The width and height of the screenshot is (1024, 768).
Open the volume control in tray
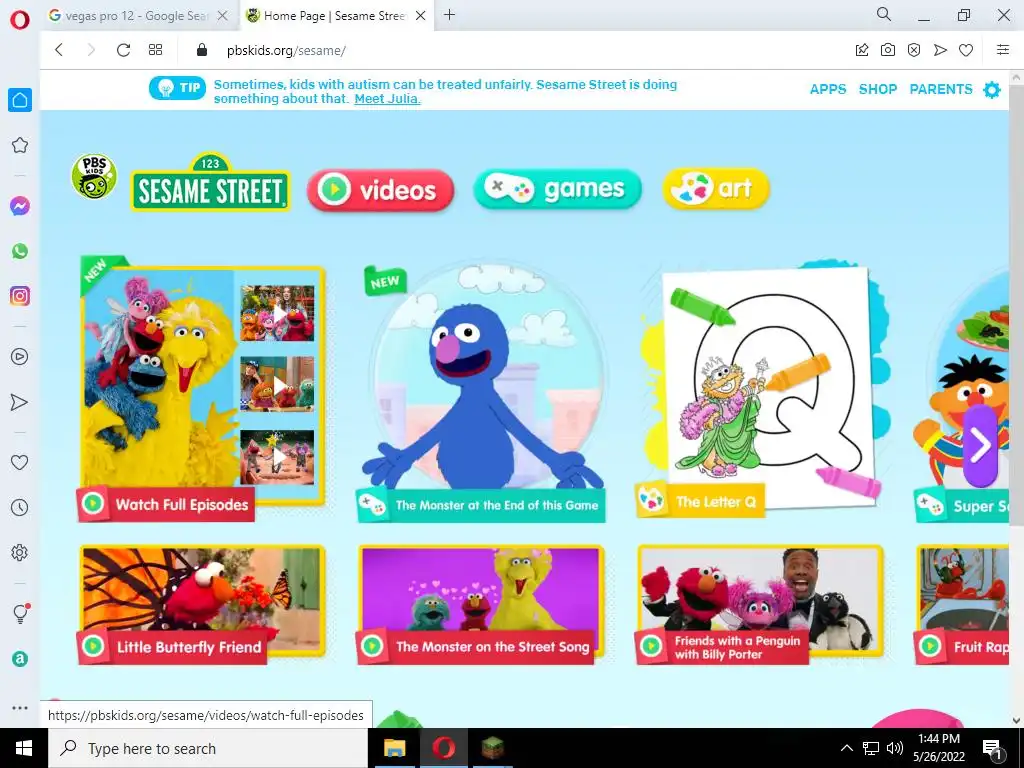(895, 748)
